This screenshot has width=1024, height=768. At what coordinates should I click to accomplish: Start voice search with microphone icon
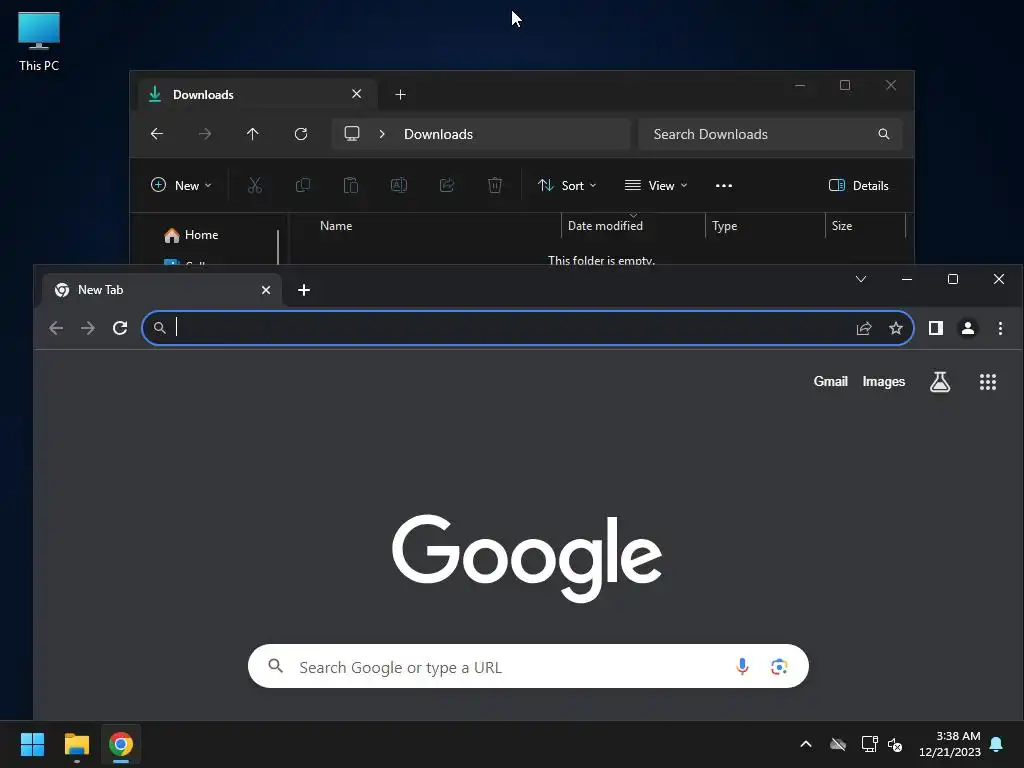[742, 666]
